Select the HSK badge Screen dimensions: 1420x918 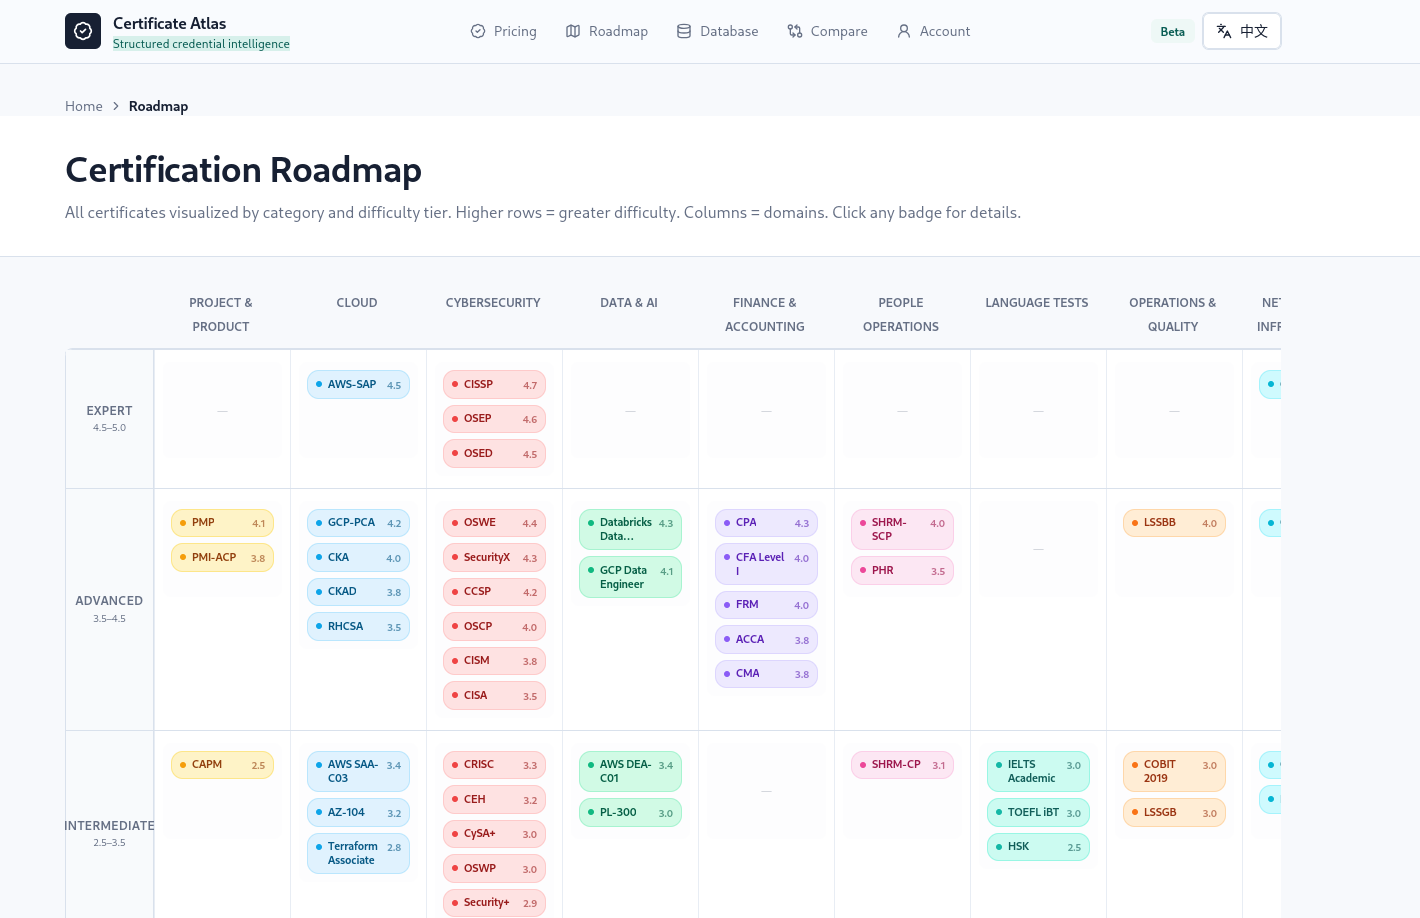coord(1038,847)
